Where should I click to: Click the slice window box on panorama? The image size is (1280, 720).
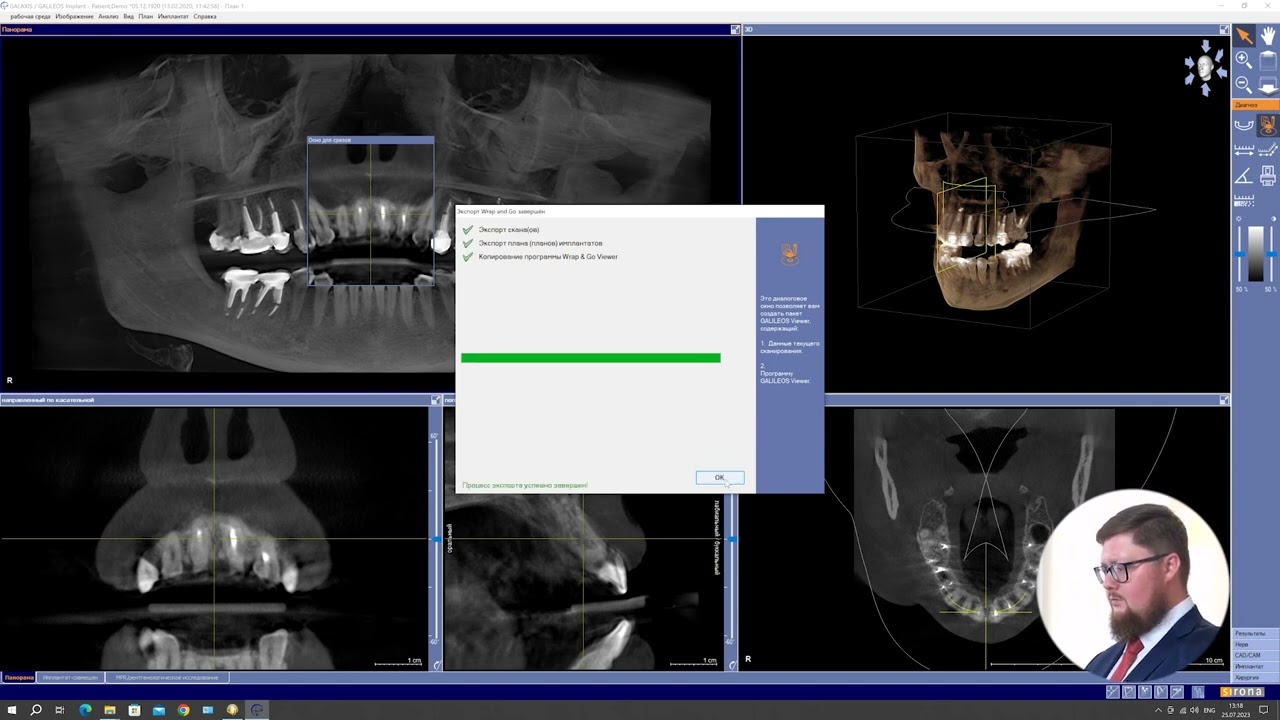(371, 211)
